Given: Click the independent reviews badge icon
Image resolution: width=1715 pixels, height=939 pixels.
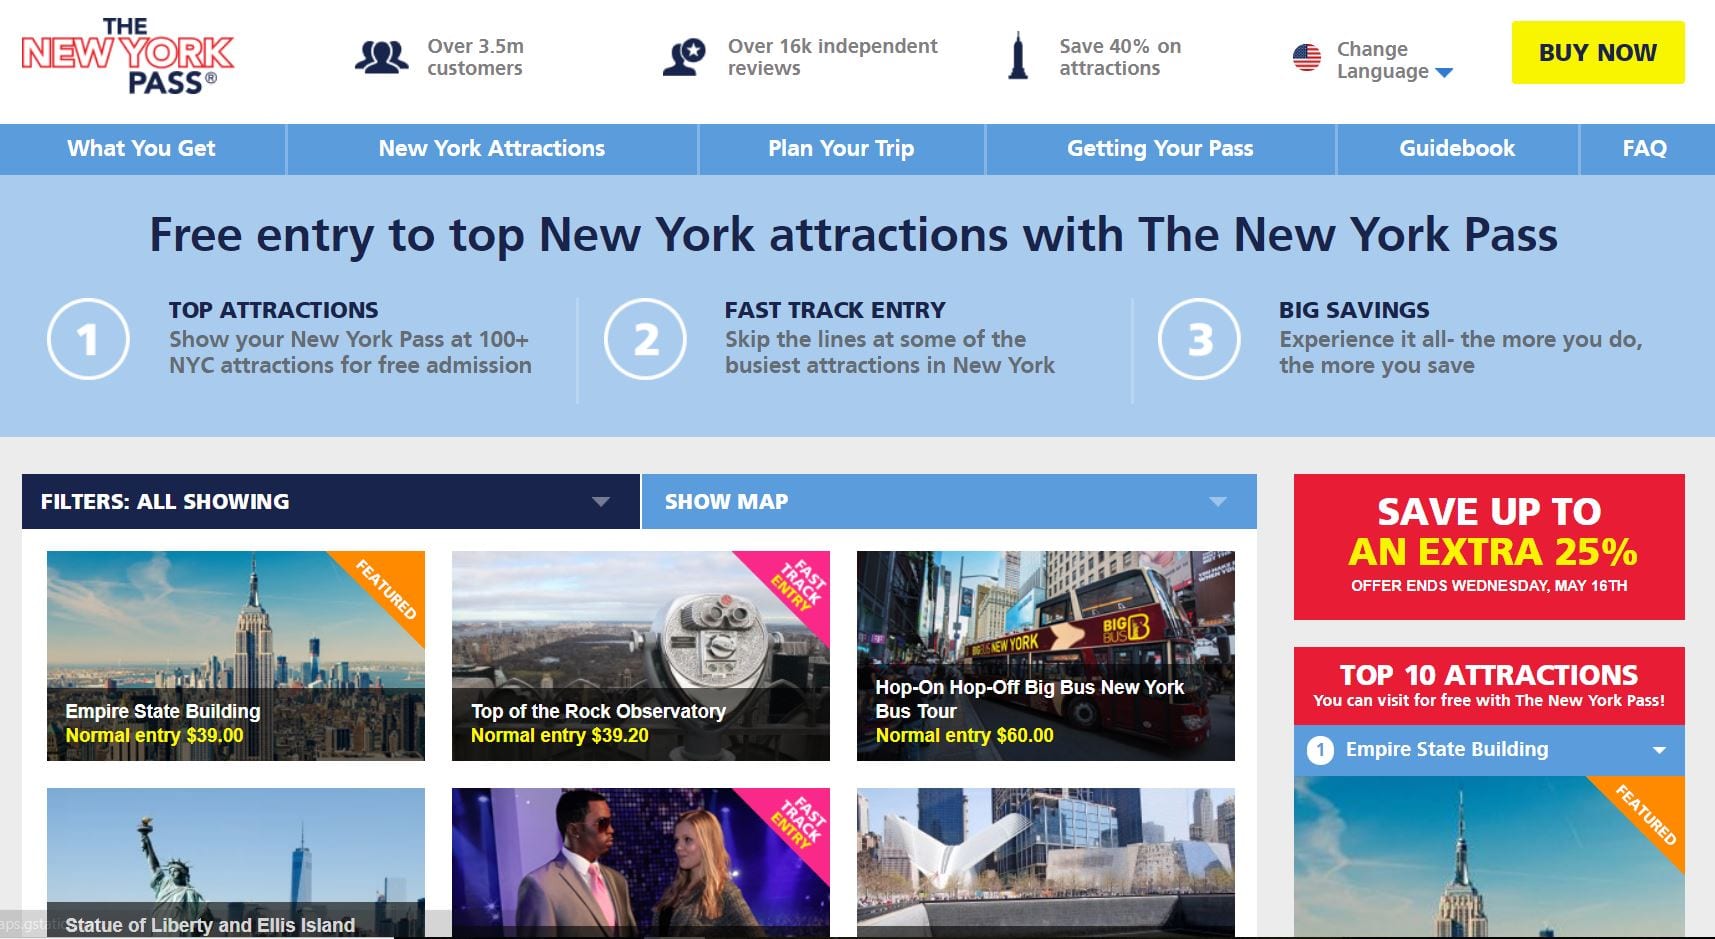Looking at the screenshot, I should 686,57.
